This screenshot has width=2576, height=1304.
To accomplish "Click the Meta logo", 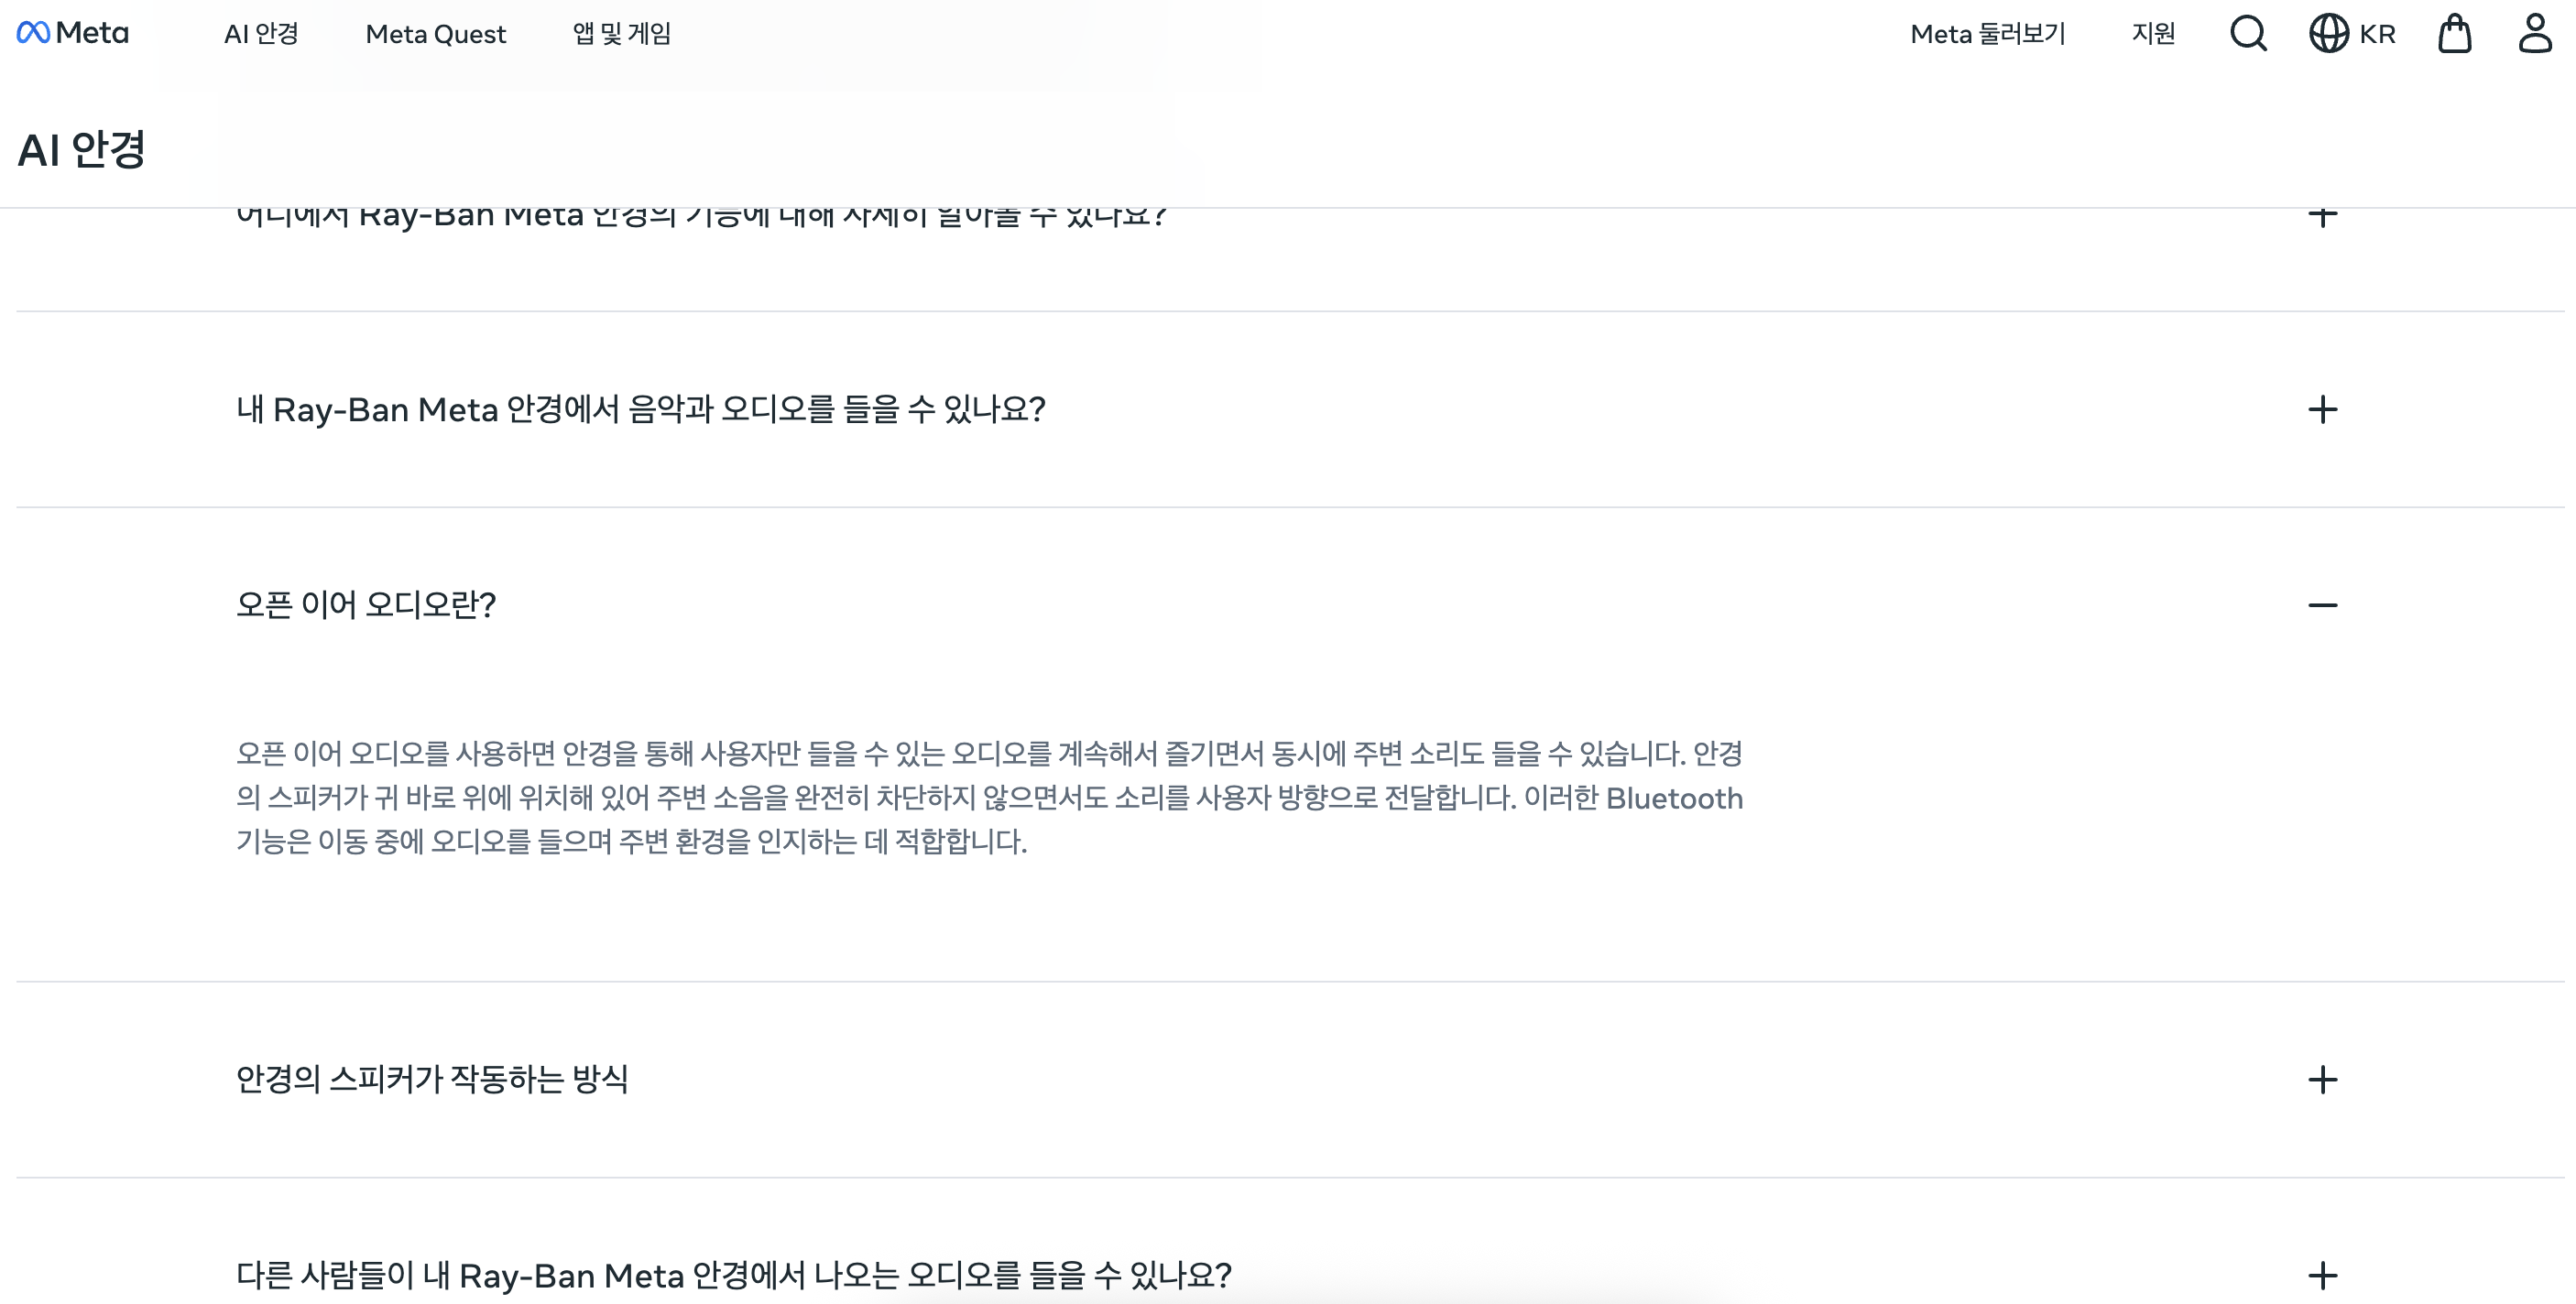I will [74, 33].
